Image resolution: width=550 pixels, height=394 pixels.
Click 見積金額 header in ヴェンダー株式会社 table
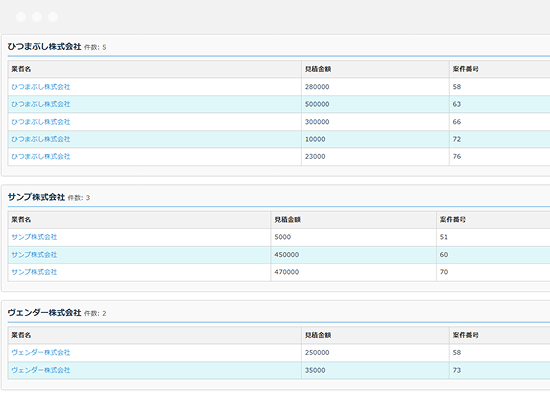click(318, 335)
